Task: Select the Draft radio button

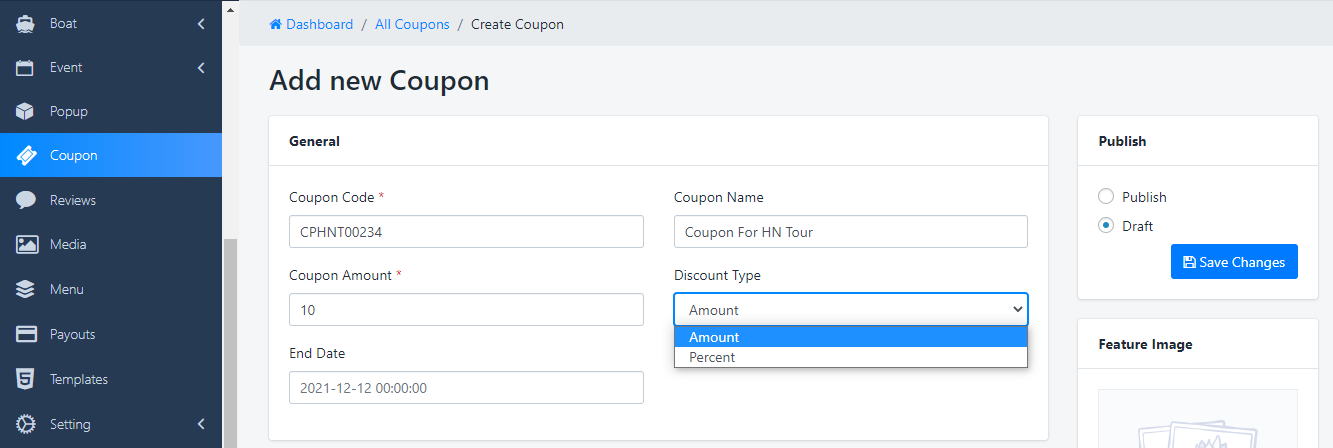Action: (1106, 226)
